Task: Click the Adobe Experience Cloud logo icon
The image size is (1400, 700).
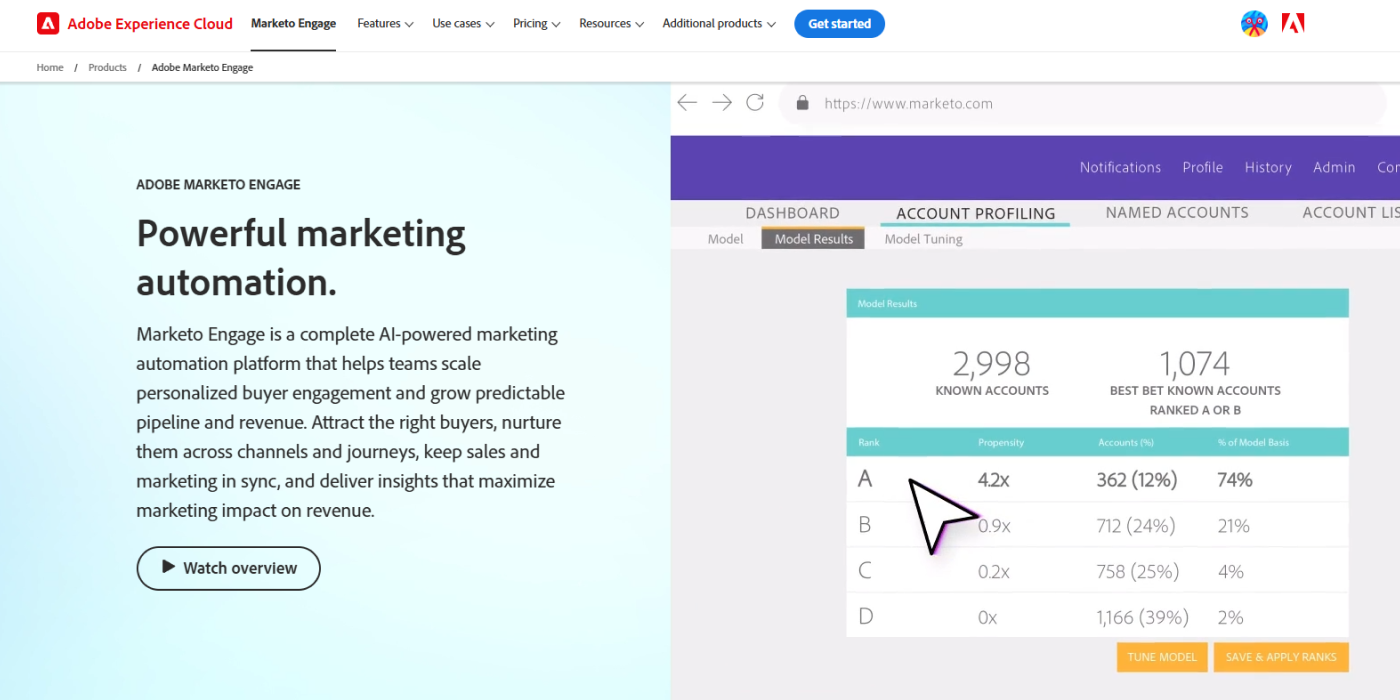Action: pyautogui.click(x=48, y=23)
